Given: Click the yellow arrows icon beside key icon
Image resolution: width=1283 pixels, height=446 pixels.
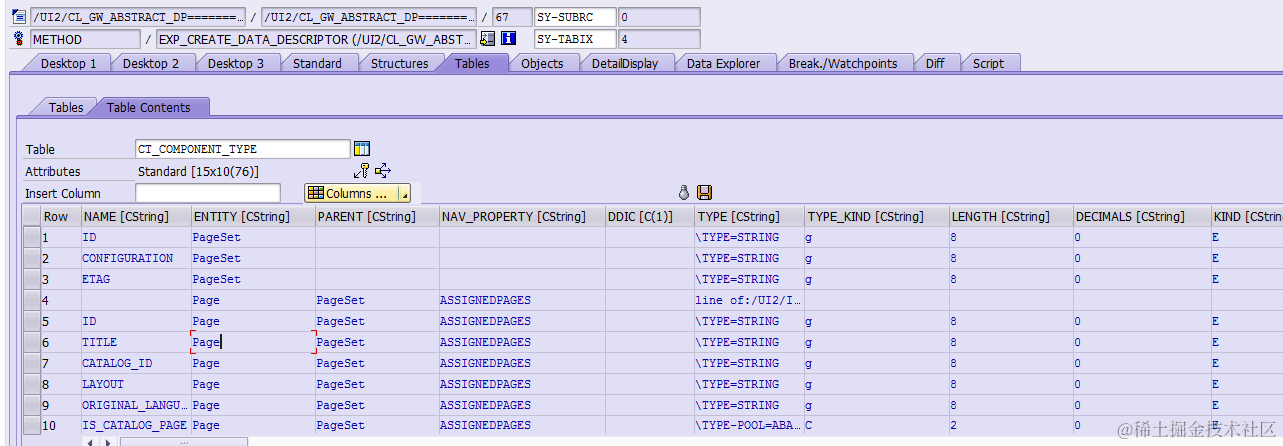Looking at the screenshot, I should (383, 171).
